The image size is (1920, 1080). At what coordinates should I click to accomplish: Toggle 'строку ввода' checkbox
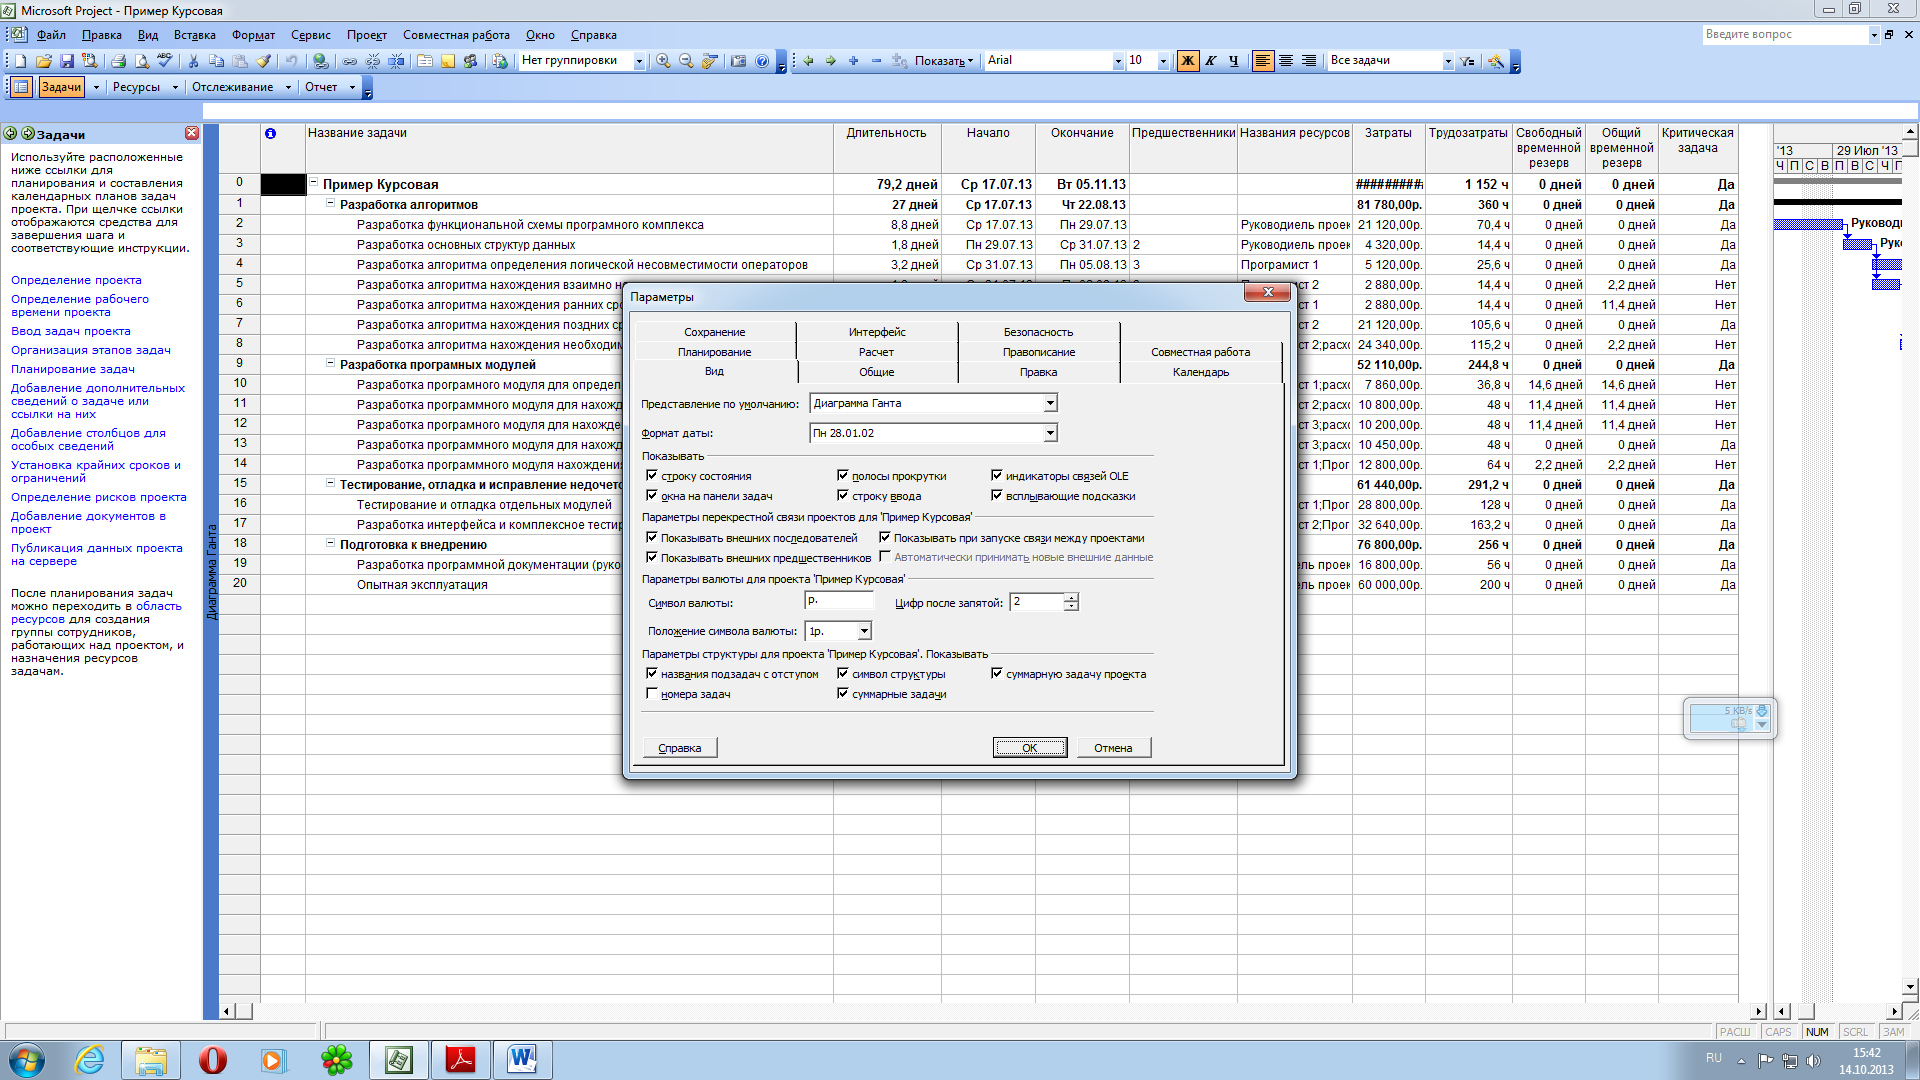(x=843, y=496)
